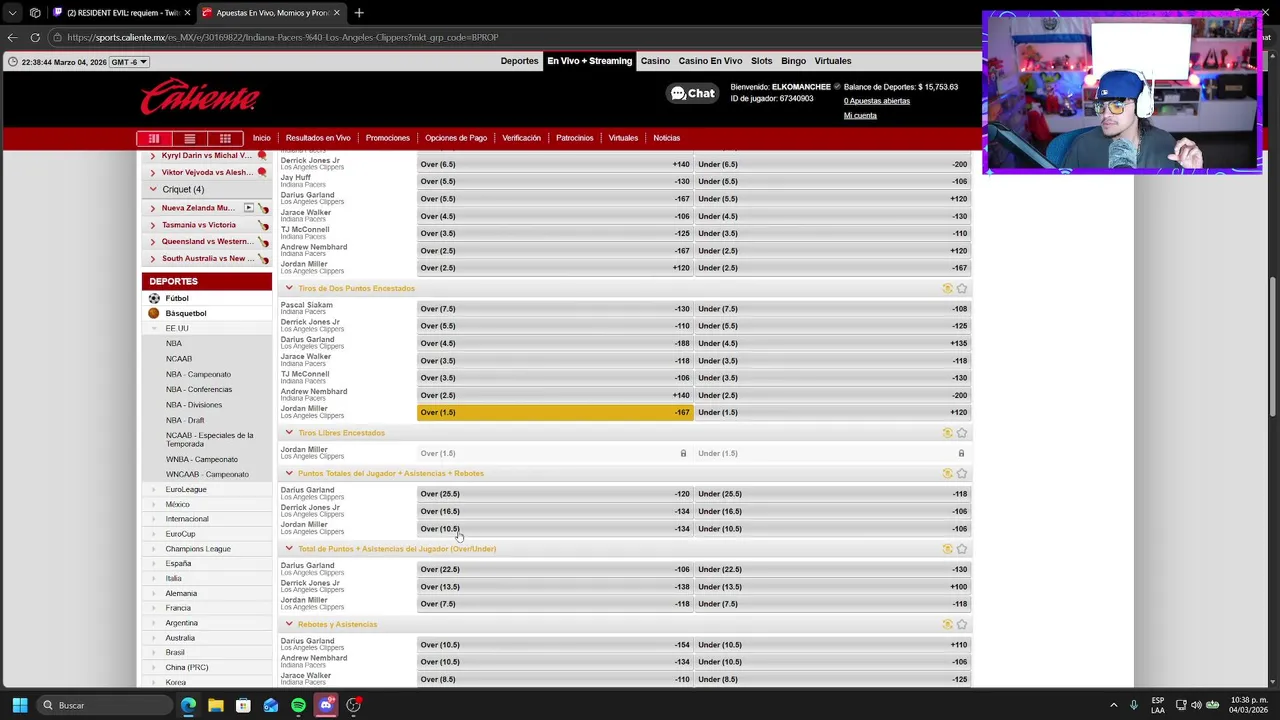Open En Vivo + Streaming tab
Viewport: 1280px width, 720px height.
coord(589,61)
